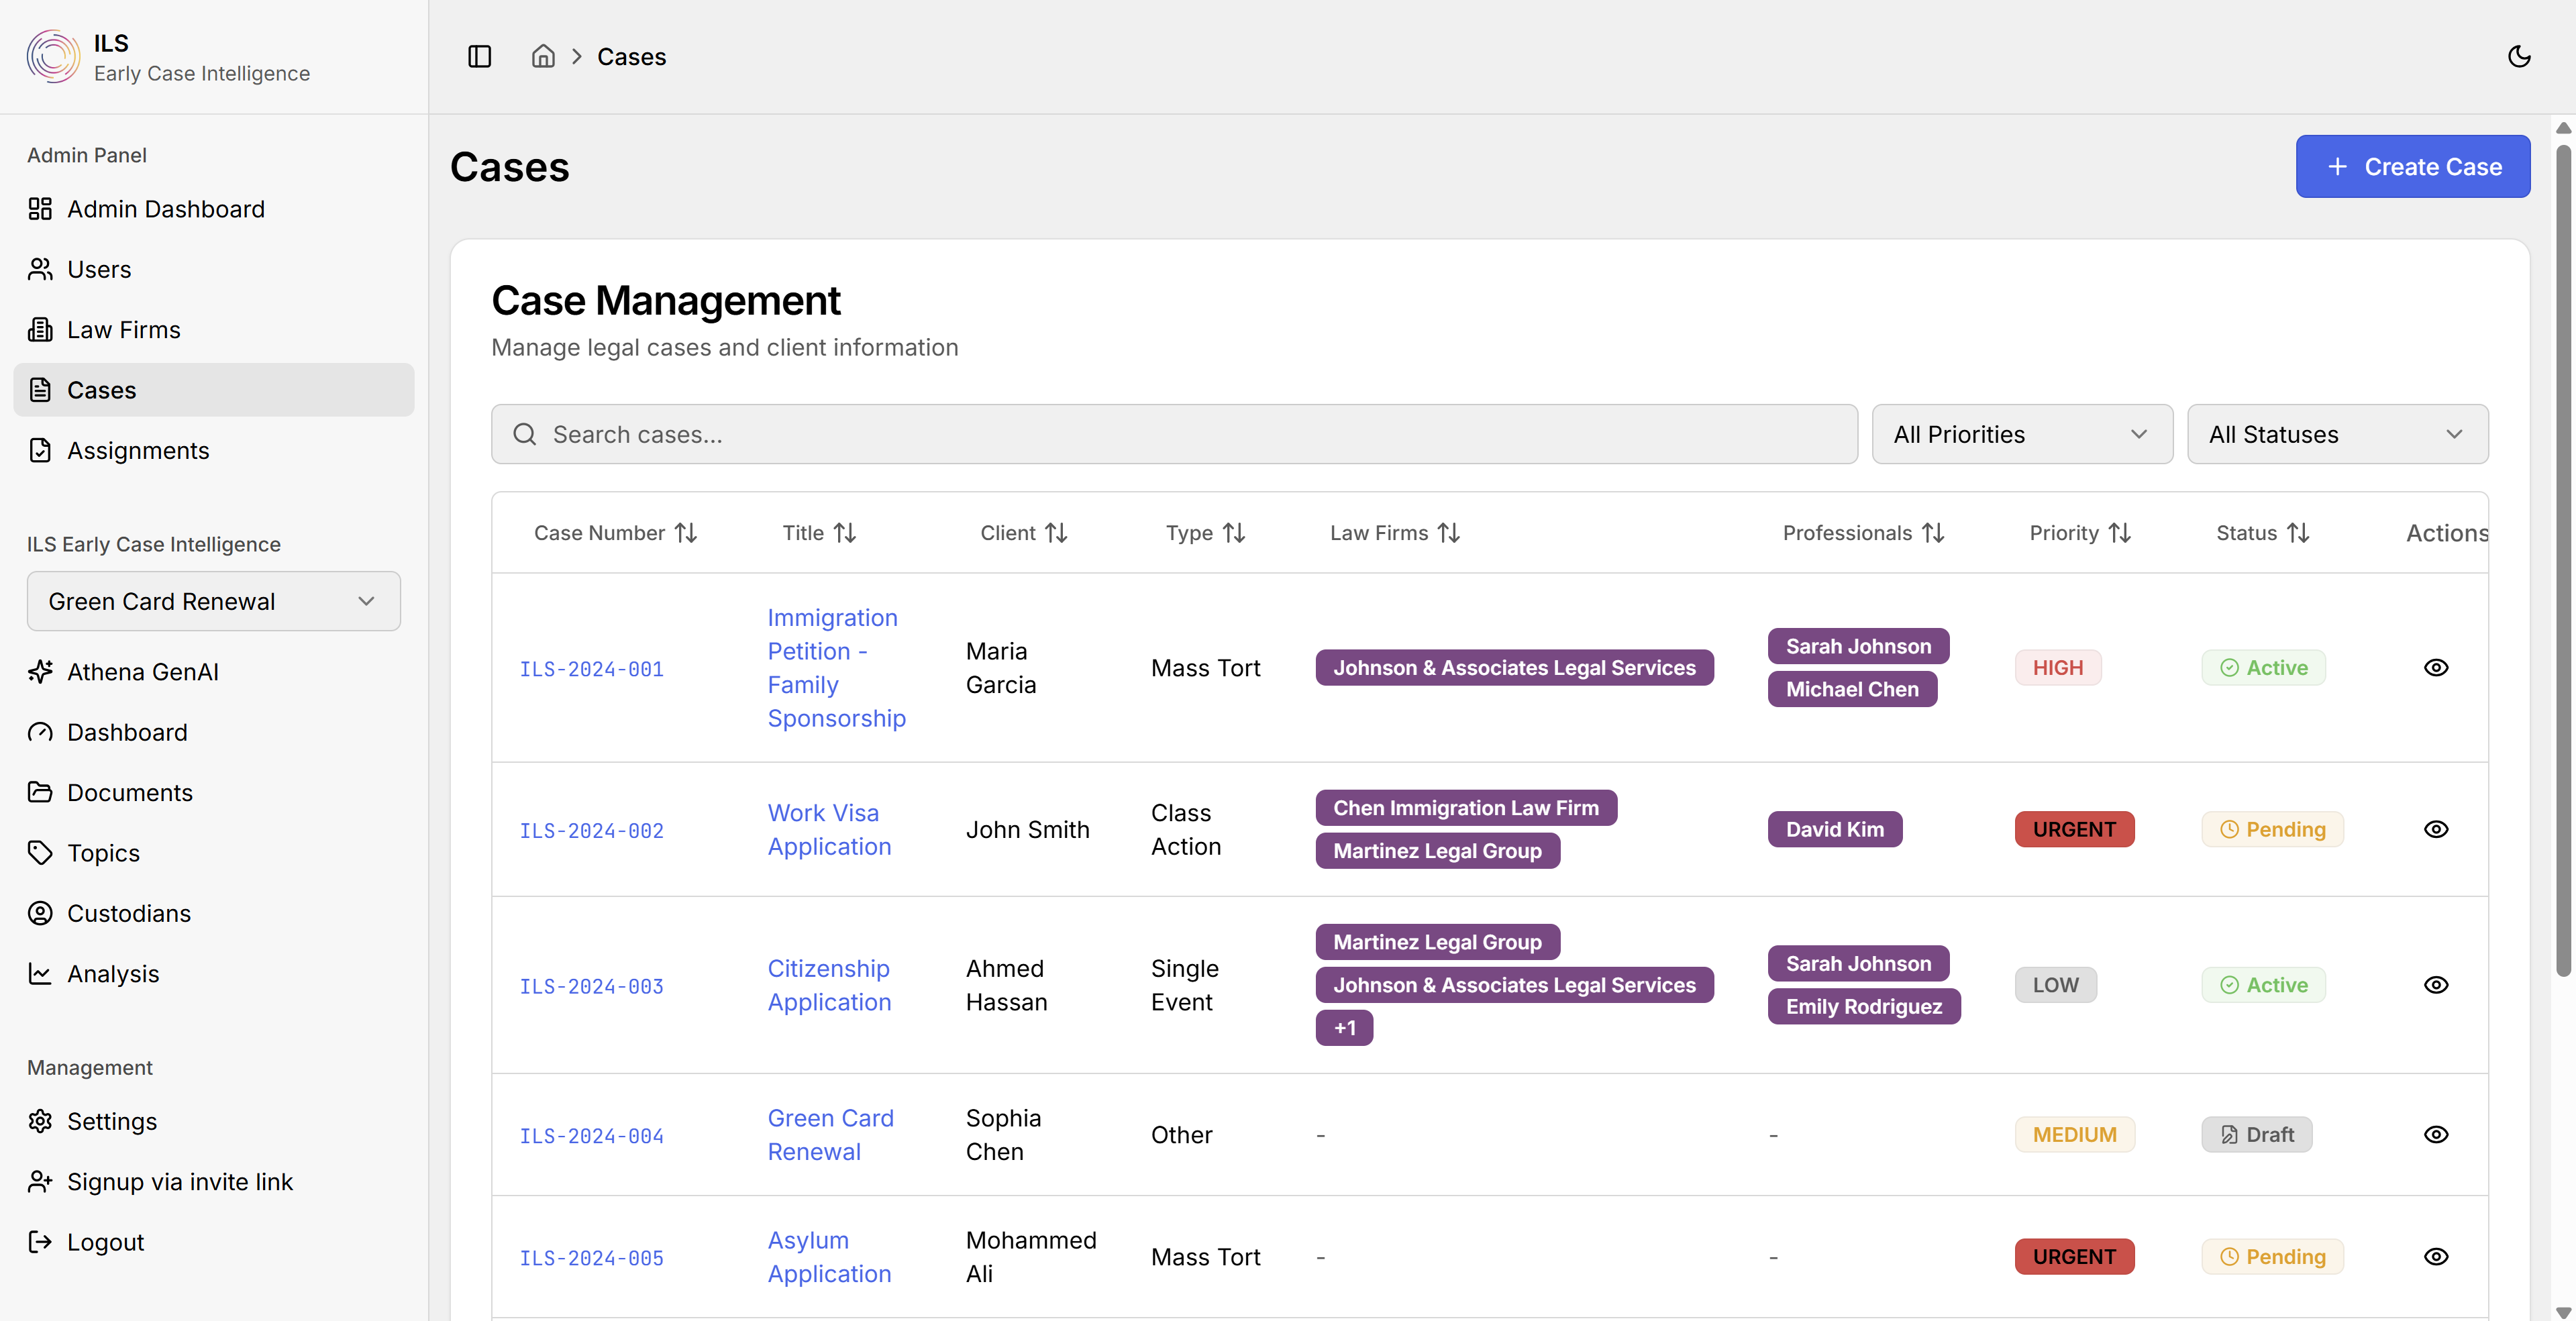
Task: Go to Law Firms page
Action: click(x=214, y=330)
